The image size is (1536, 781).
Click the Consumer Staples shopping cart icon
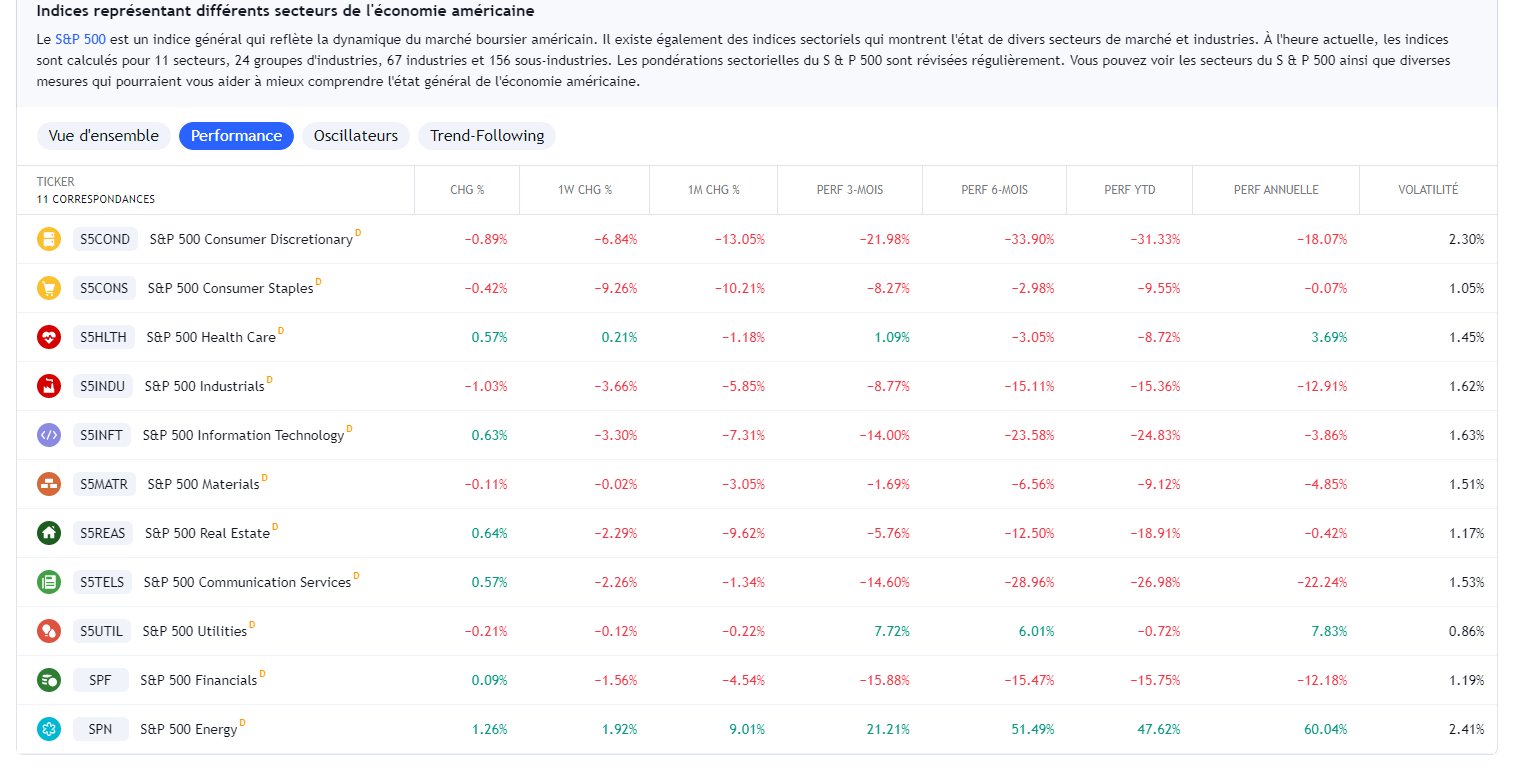pyautogui.click(x=49, y=288)
